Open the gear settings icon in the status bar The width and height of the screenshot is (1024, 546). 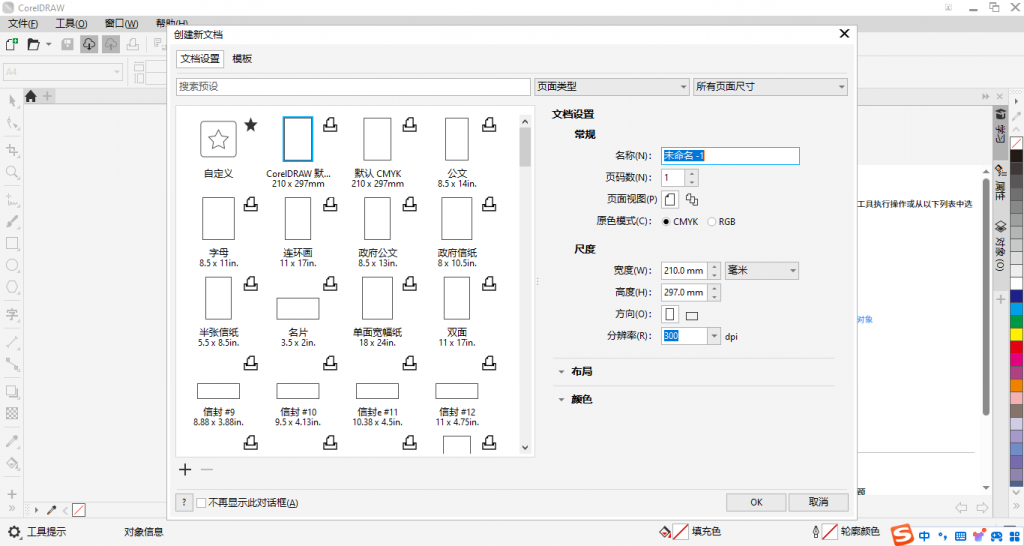tap(14, 532)
